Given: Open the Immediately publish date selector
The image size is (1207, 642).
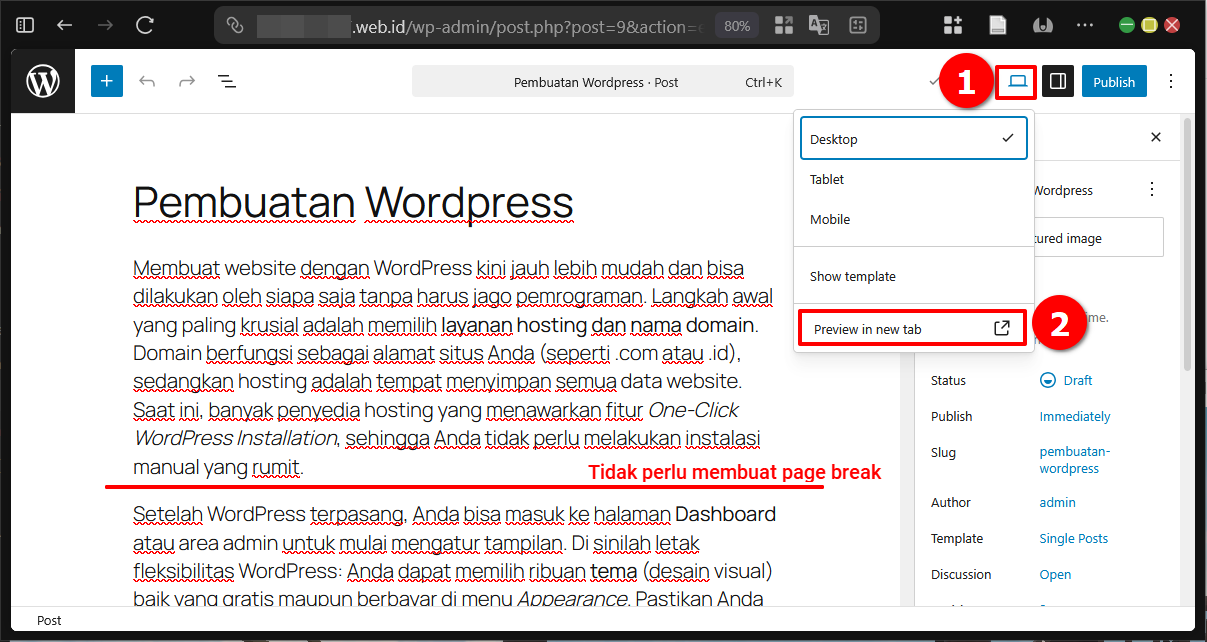Looking at the screenshot, I should point(1075,416).
